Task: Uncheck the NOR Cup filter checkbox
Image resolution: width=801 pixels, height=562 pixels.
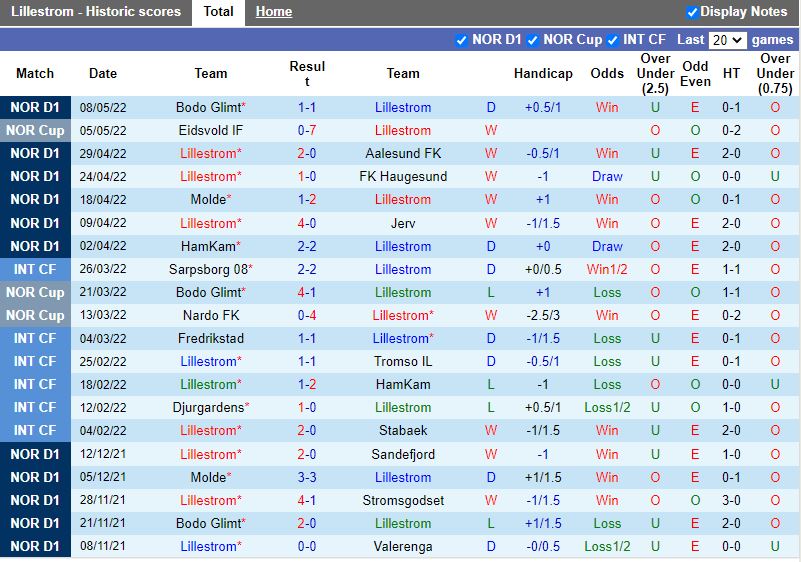Action: point(532,40)
